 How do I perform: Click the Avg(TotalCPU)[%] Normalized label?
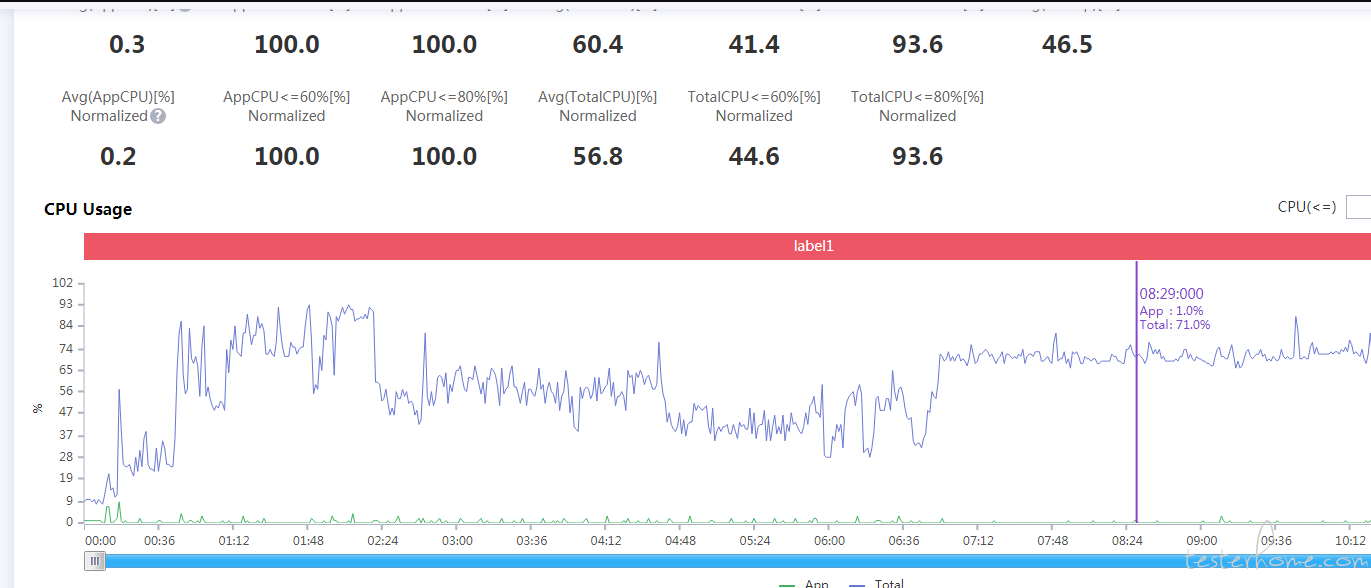pyautogui.click(x=598, y=106)
